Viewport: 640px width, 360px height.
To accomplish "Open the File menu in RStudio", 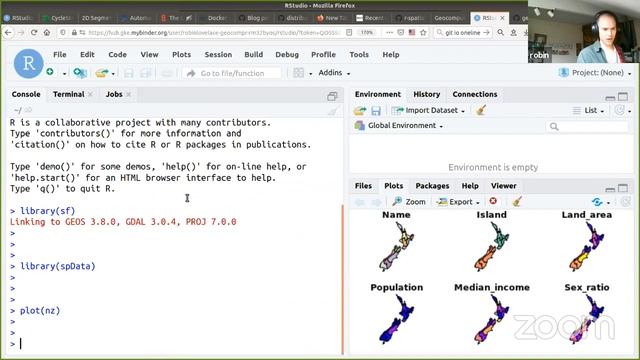I will (60, 55).
